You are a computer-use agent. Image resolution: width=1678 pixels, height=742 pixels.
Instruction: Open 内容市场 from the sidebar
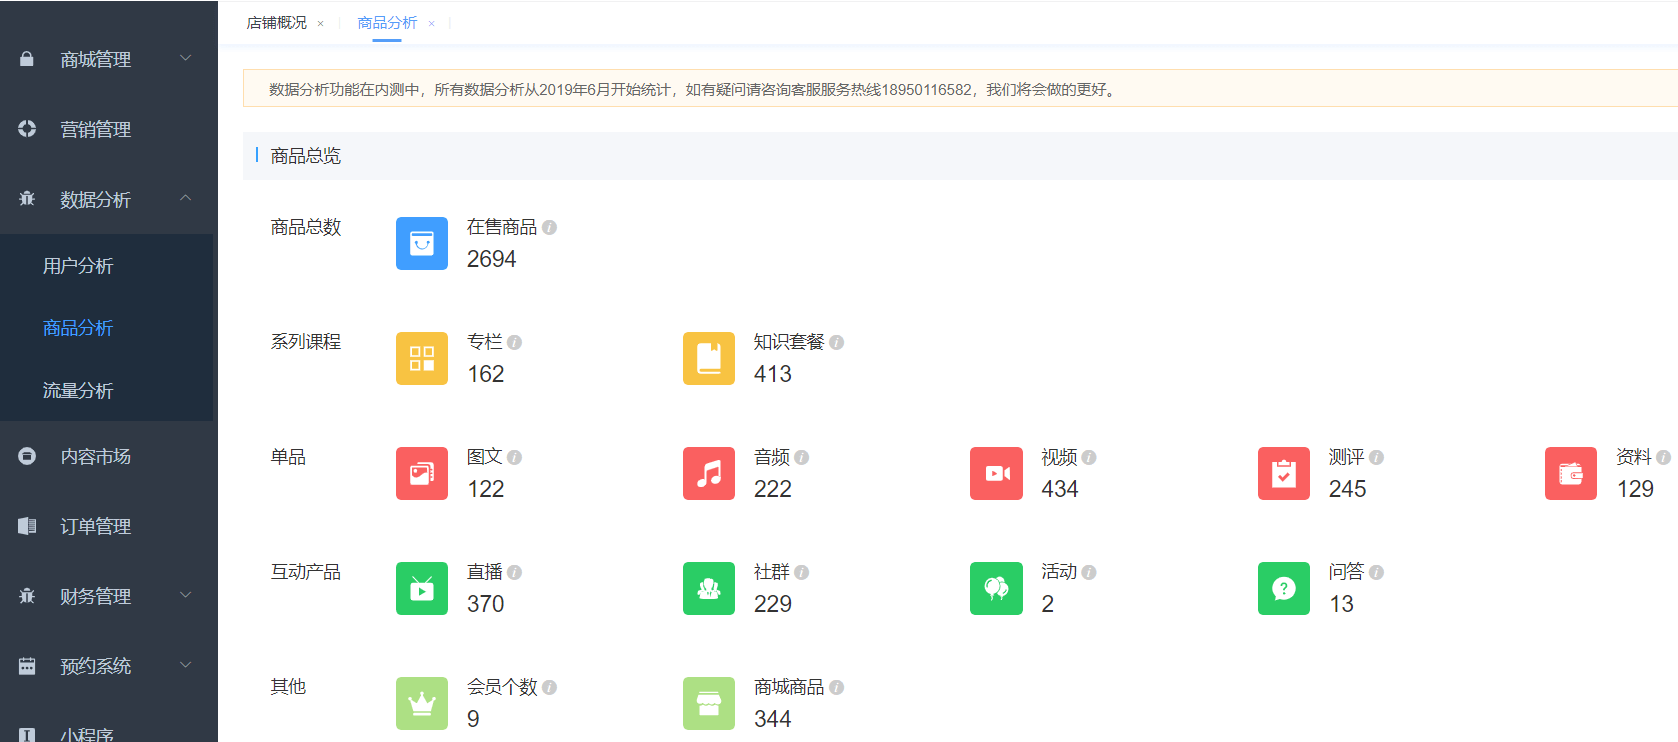click(96, 457)
